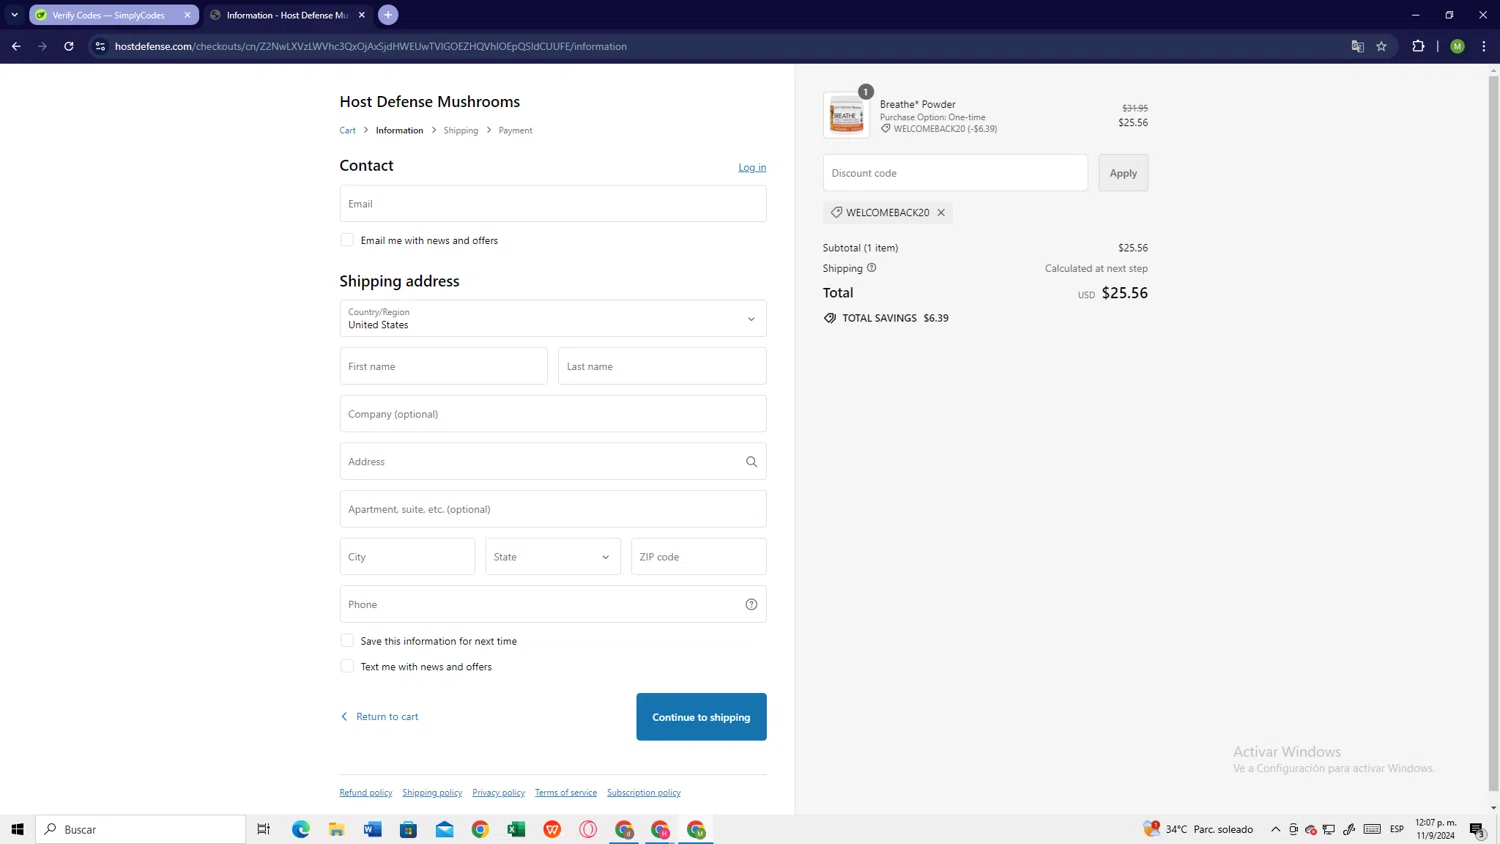Click the browser forward arrow
This screenshot has width=1500, height=844.
pos(42,46)
